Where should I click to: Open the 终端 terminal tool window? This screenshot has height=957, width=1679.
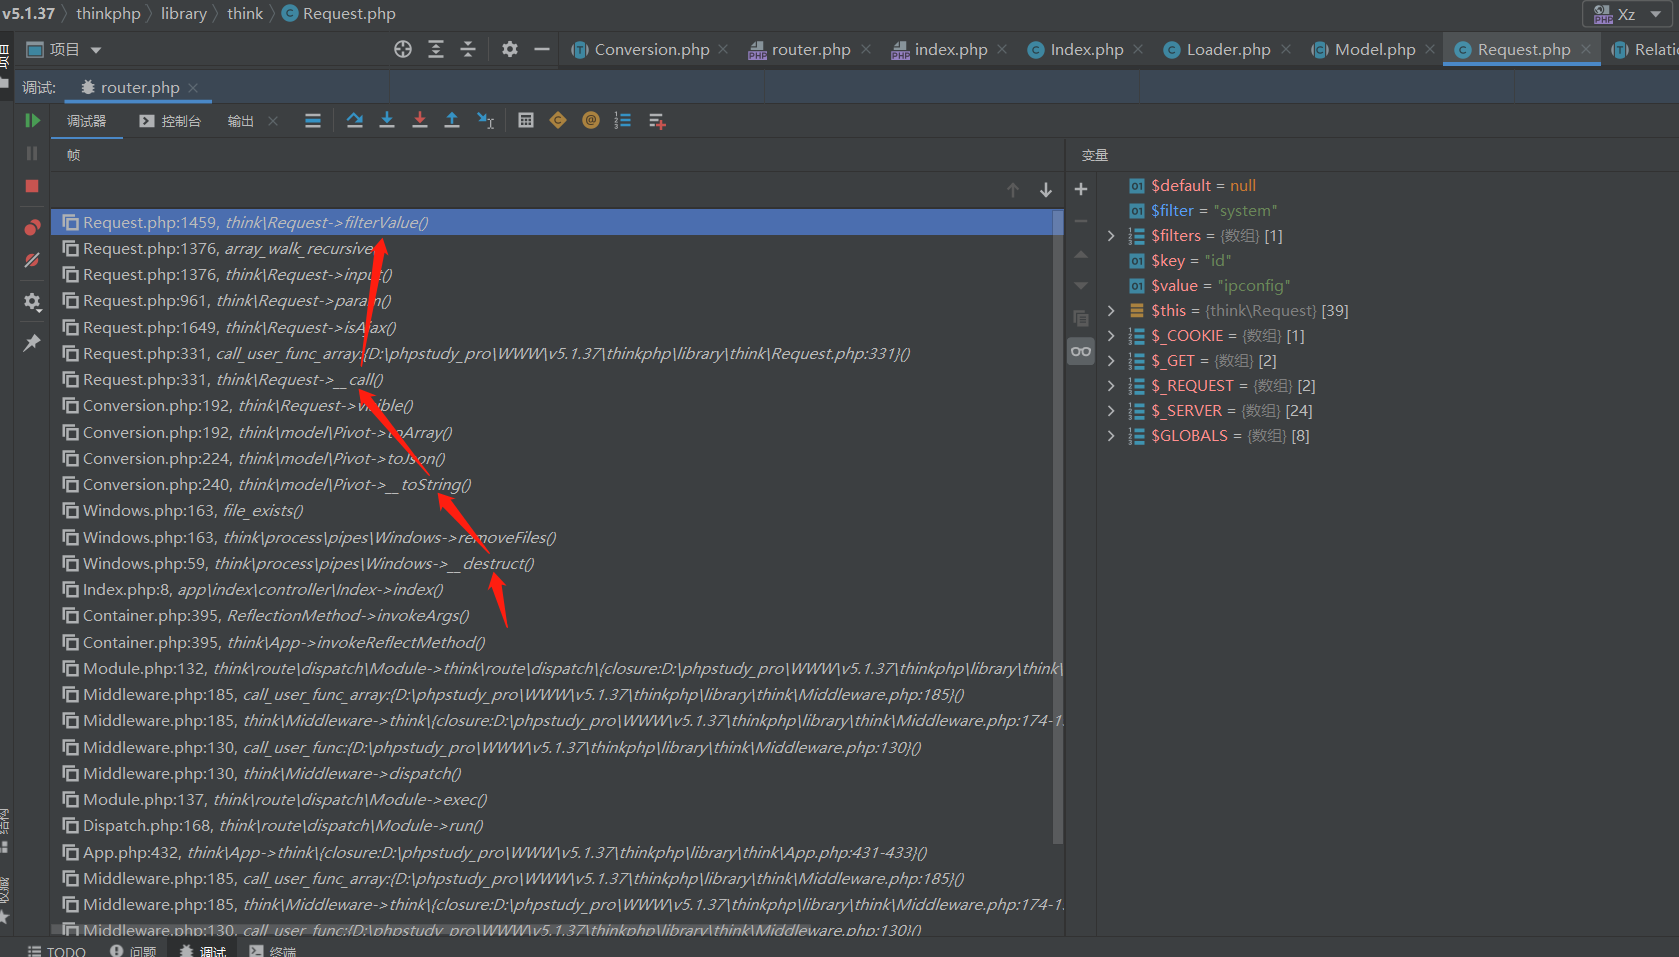coord(273,950)
